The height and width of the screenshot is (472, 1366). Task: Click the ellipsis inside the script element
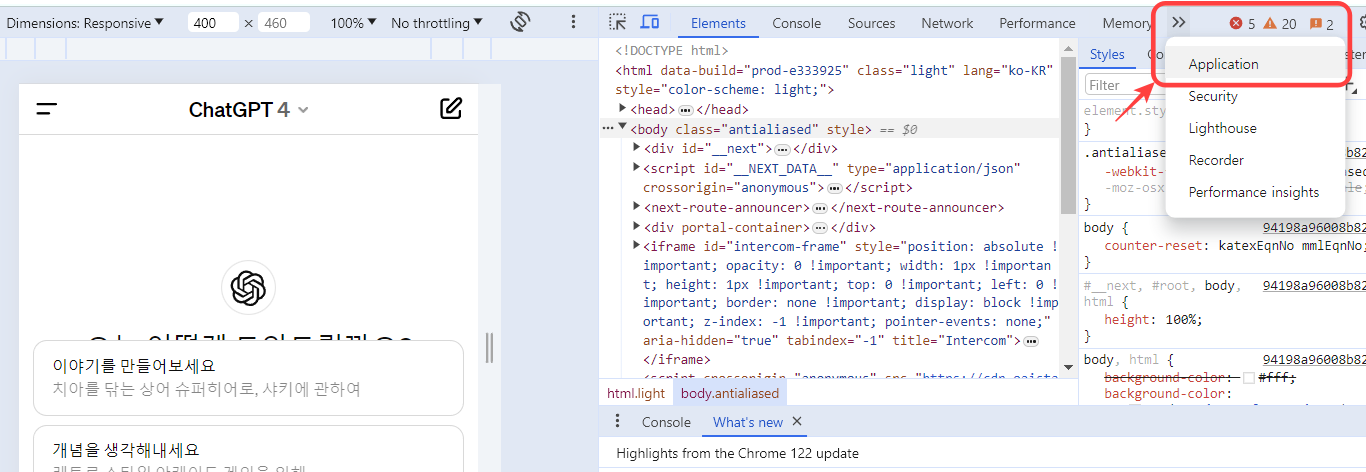[833, 188]
